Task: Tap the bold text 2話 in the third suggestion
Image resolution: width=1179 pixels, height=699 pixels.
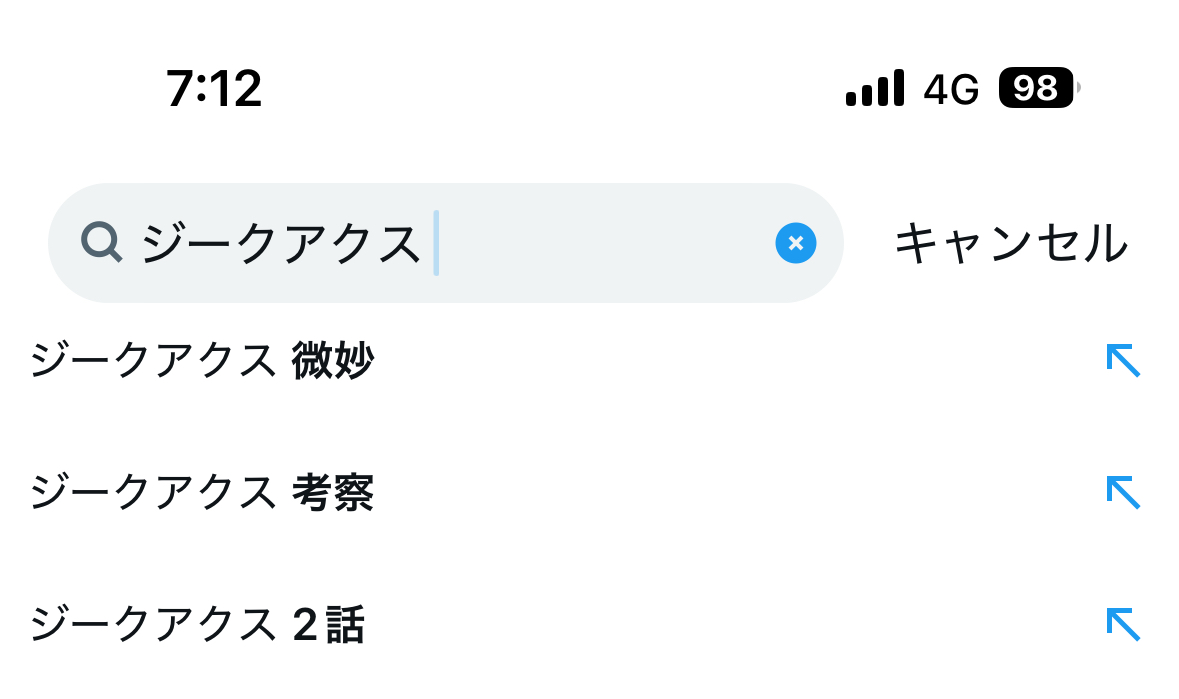Action: (x=329, y=625)
